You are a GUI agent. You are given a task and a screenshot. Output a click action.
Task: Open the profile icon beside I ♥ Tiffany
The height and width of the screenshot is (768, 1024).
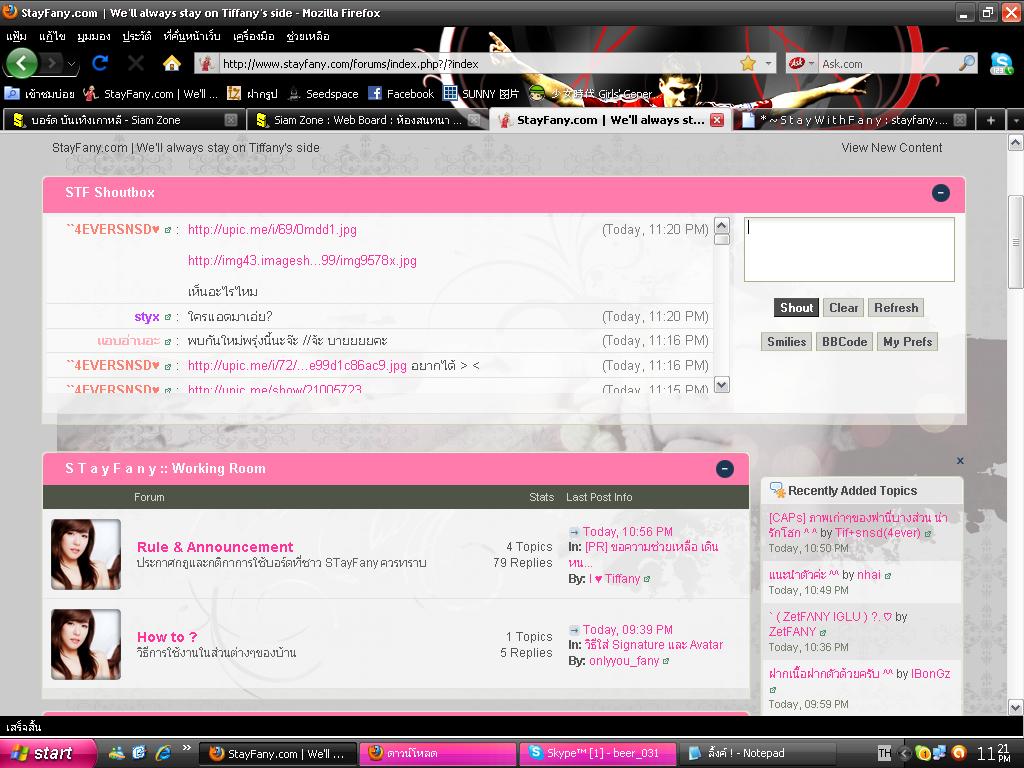coord(647,579)
